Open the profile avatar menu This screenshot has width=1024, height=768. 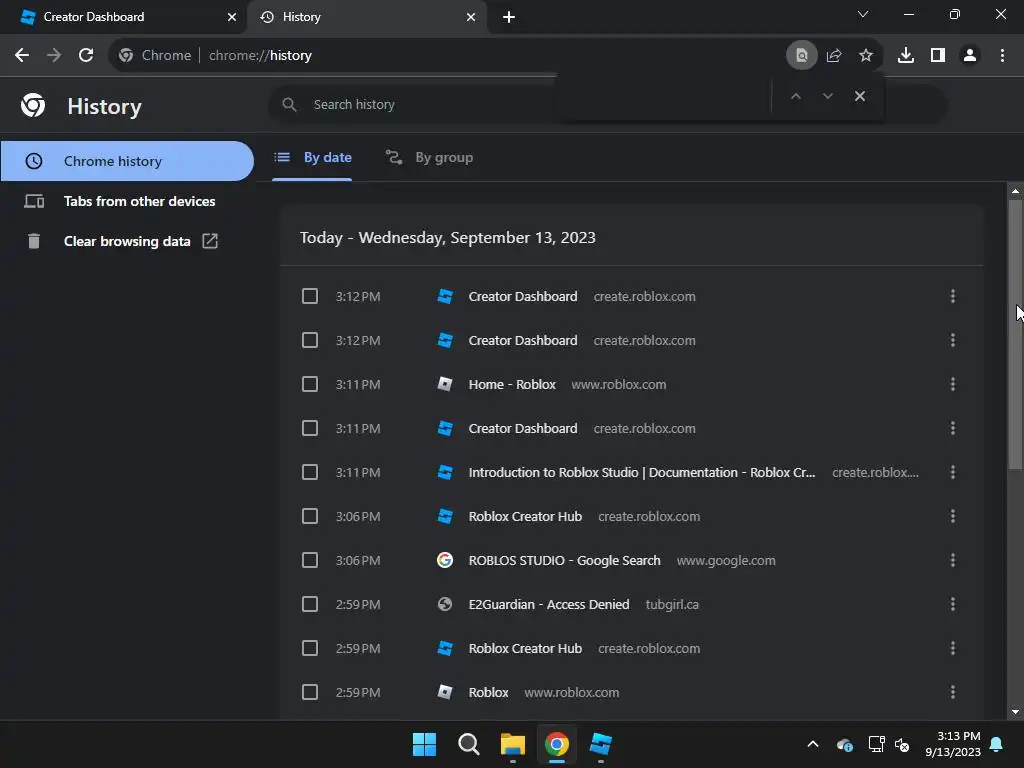[970, 56]
